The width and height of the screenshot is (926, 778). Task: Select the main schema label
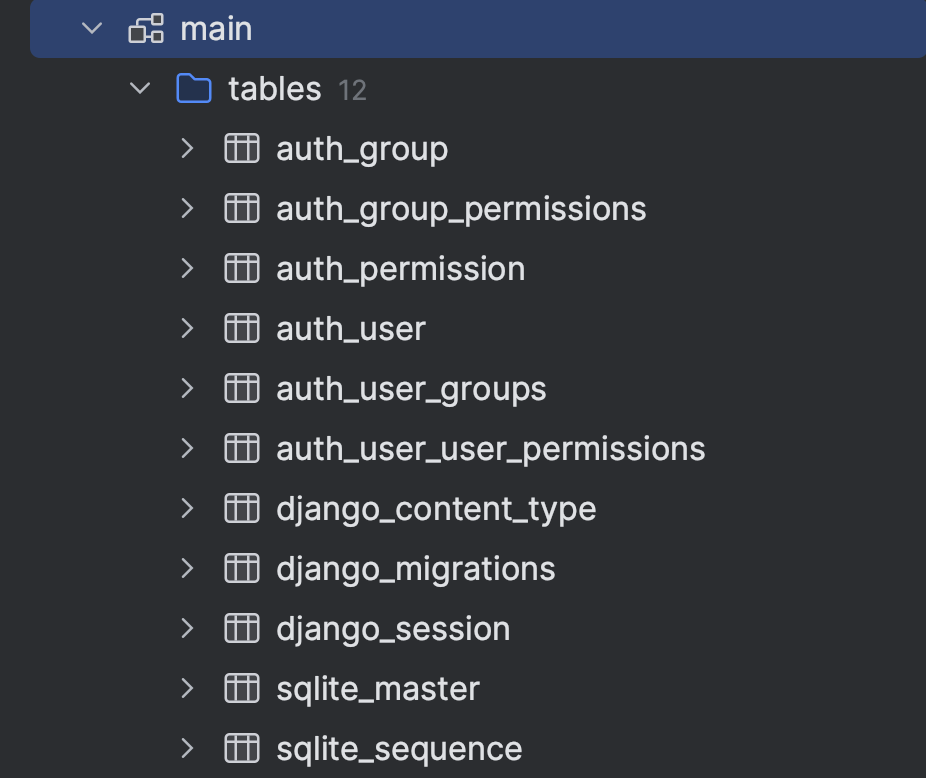216,29
